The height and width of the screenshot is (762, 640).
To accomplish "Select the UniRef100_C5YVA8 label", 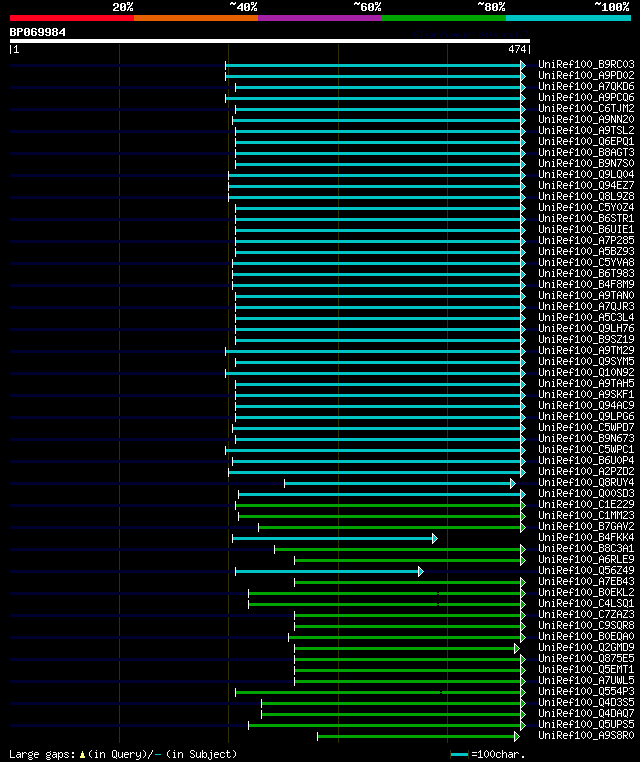I will [x=586, y=262].
